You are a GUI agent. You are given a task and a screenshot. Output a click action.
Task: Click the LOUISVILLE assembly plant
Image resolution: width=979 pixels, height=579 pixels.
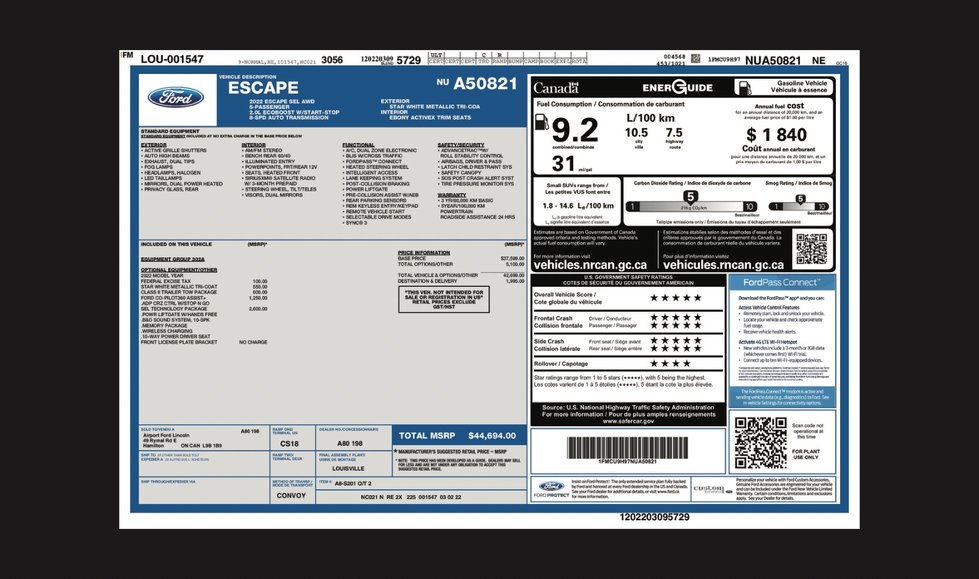pyautogui.click(x=348, y=468)
